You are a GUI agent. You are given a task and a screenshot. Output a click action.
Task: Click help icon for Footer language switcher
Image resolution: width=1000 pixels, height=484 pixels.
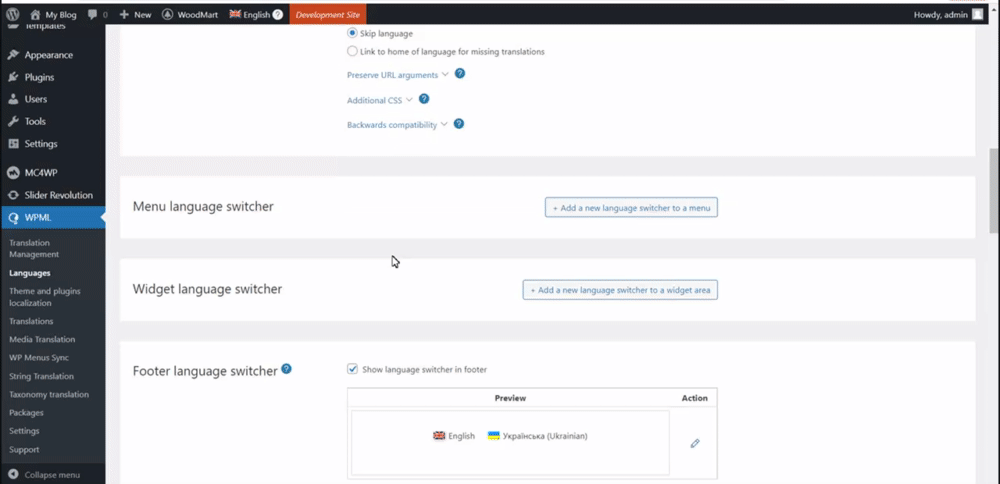[x=286, y=369]
